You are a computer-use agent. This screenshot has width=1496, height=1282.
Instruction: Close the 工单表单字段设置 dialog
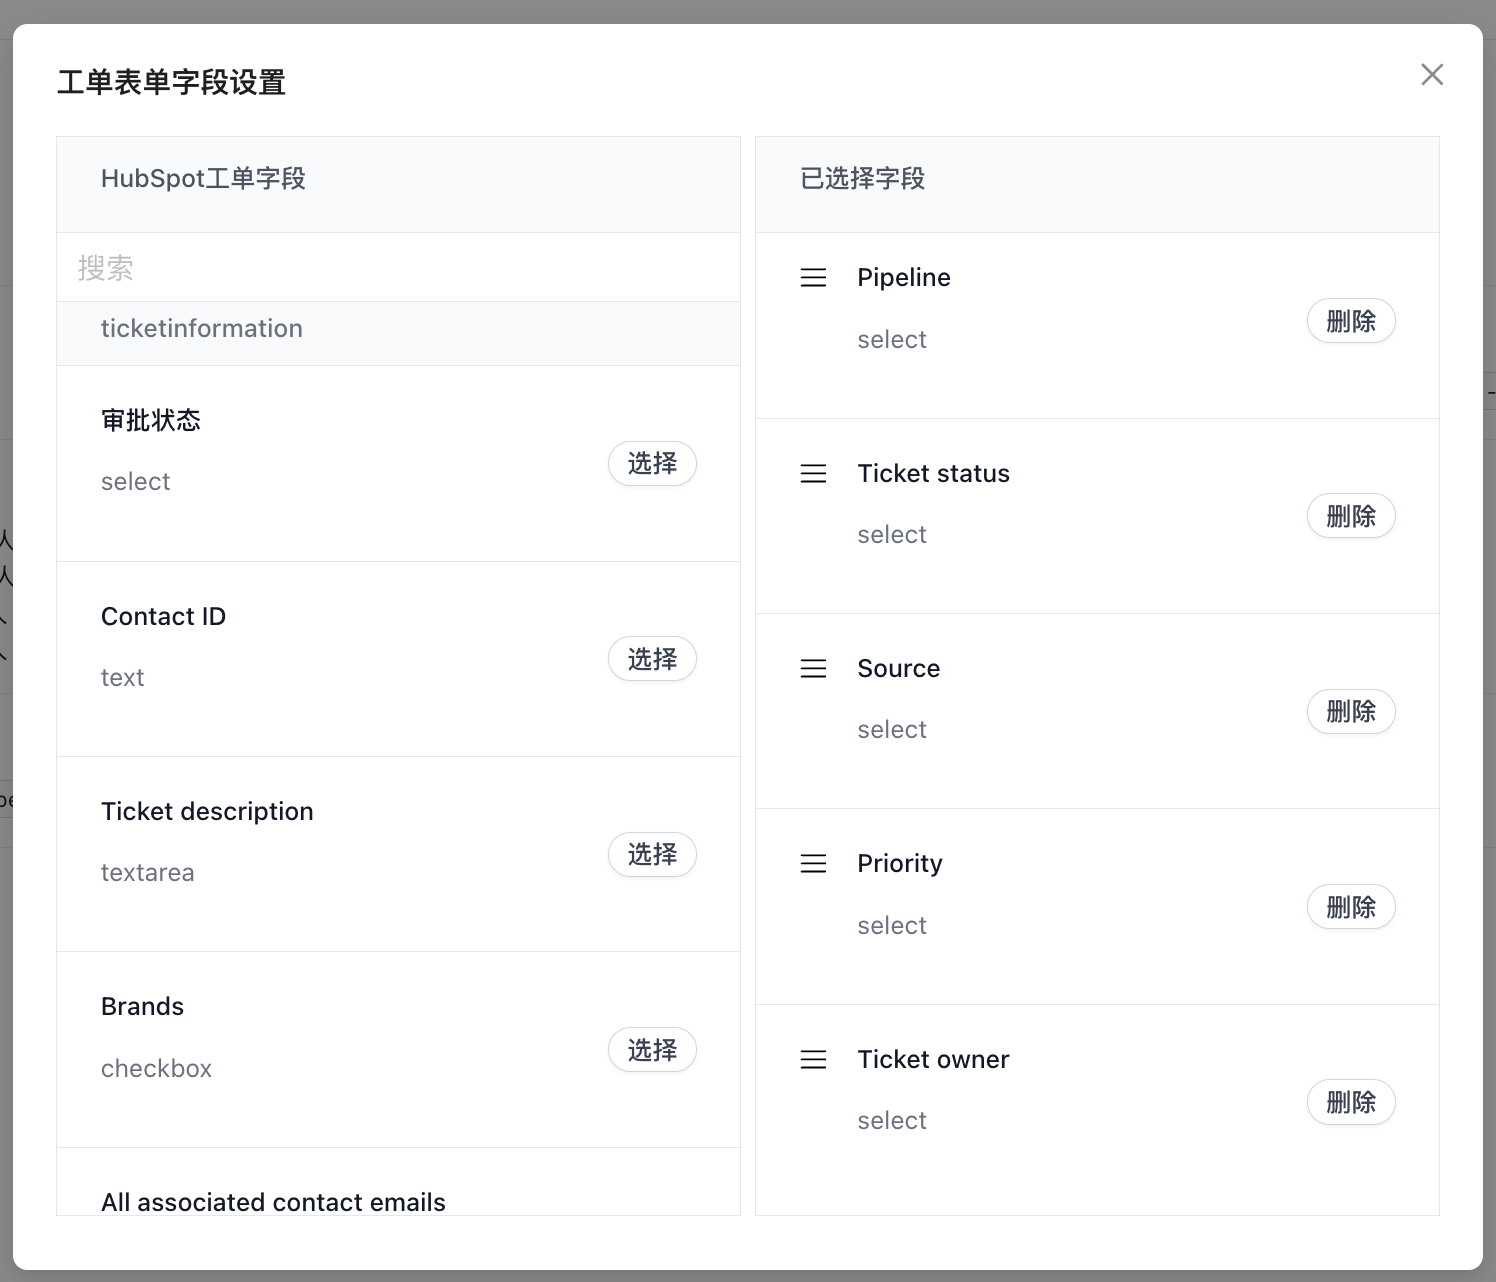point(1432,74)
